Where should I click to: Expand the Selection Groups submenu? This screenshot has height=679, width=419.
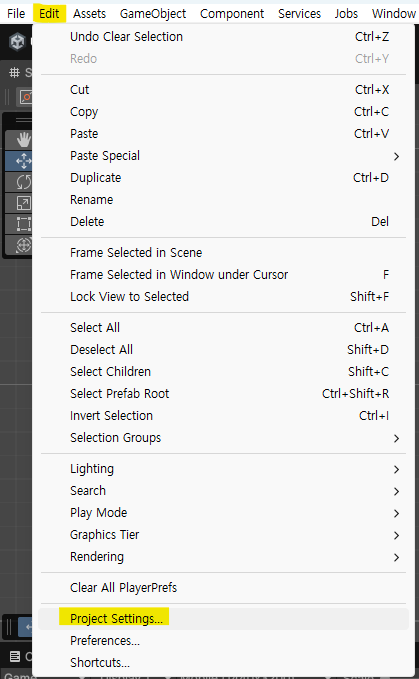(223, 438)
